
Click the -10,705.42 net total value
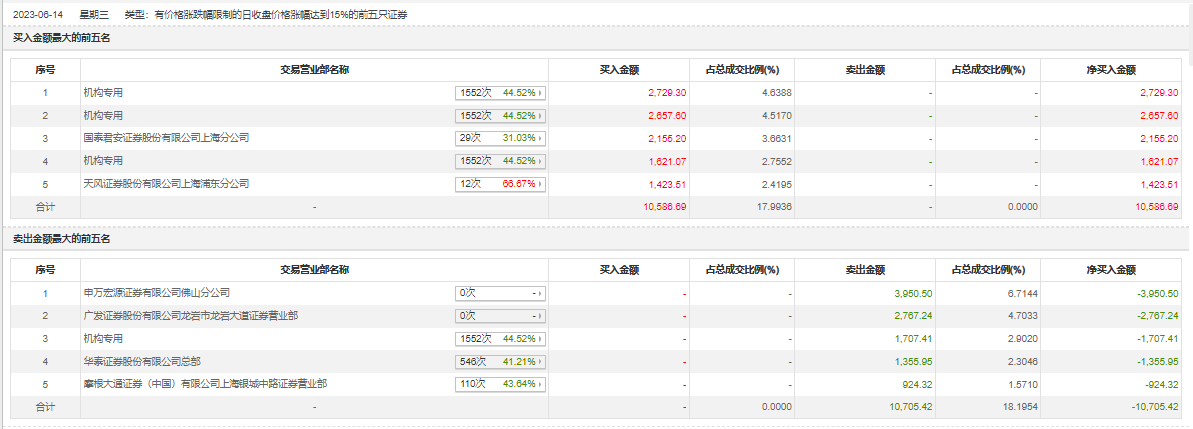tap(1155, 406)
